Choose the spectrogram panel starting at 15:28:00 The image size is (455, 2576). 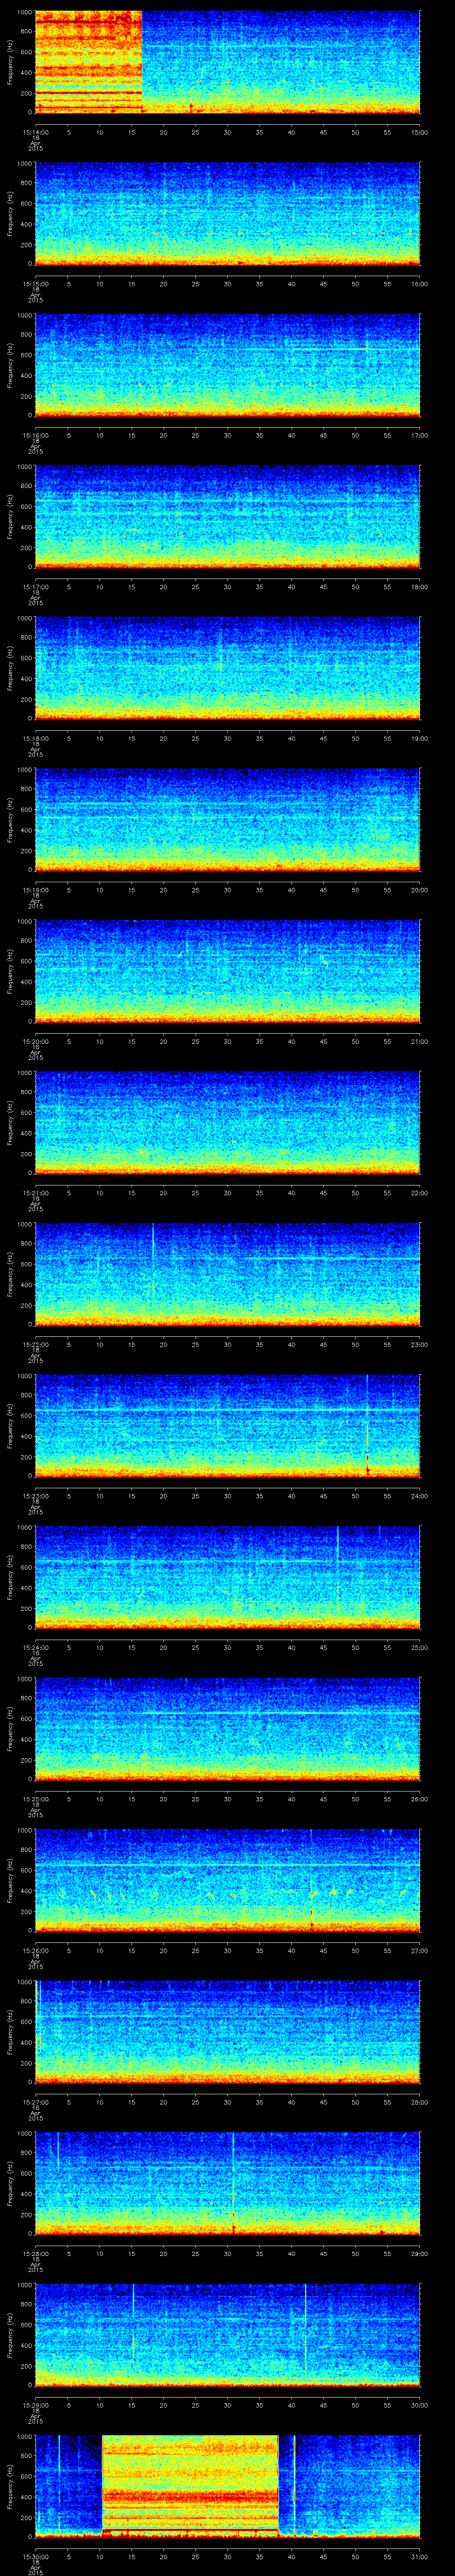(228, 2183)
